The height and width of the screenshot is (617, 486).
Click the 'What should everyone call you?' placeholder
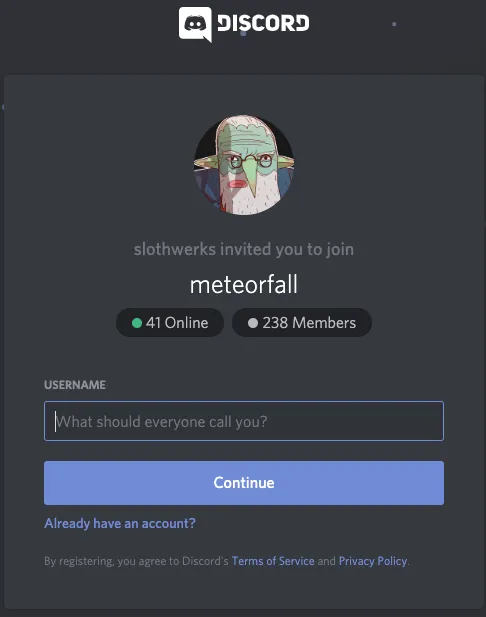[161, 422]
